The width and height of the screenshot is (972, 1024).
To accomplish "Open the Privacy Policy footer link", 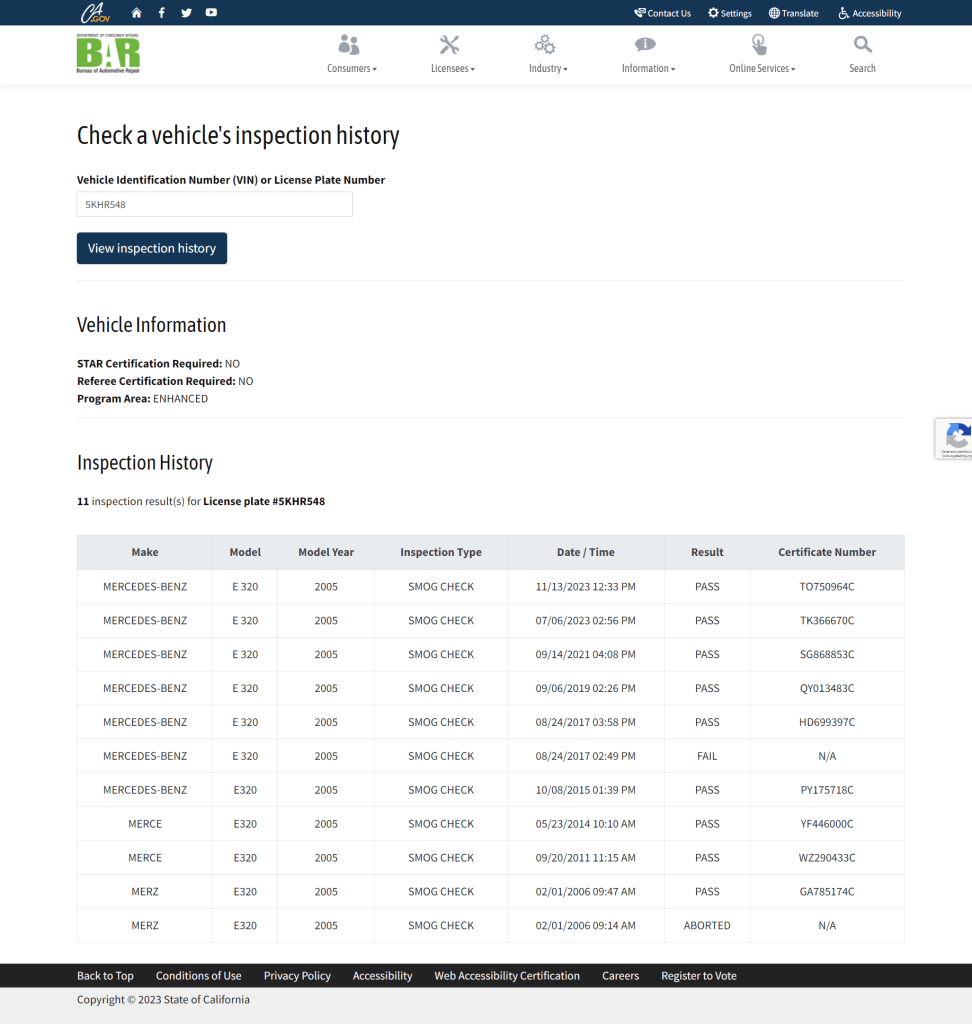I will 297,976.
